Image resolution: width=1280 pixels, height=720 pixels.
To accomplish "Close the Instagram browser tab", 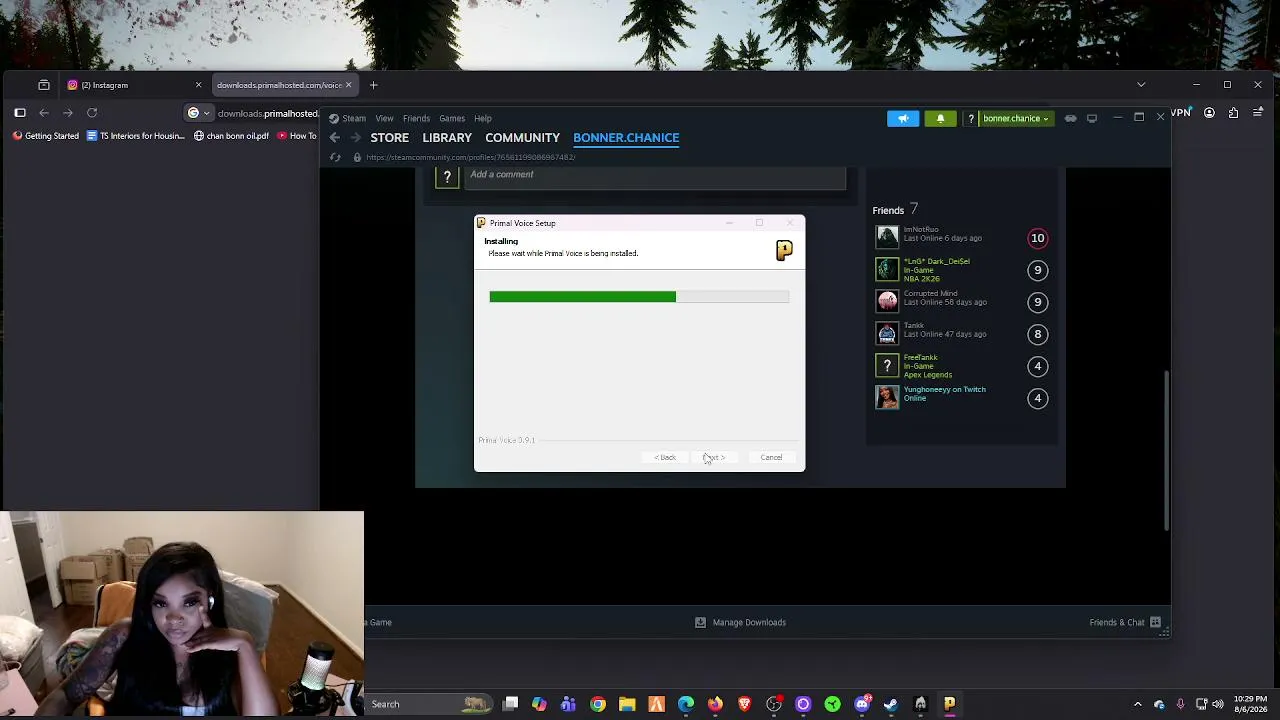I will coord(198,85).
